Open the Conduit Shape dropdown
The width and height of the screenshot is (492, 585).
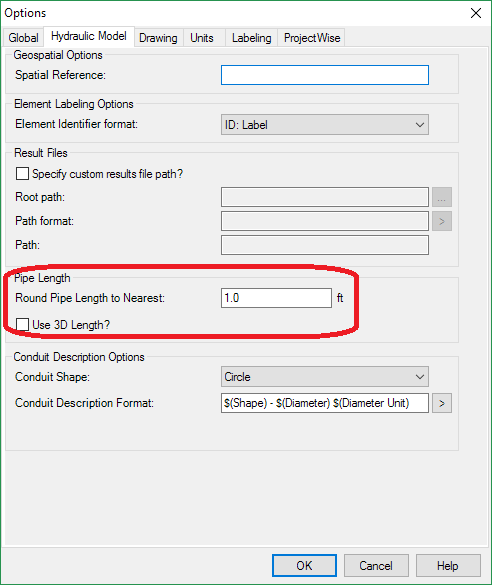tap(325, 377)
